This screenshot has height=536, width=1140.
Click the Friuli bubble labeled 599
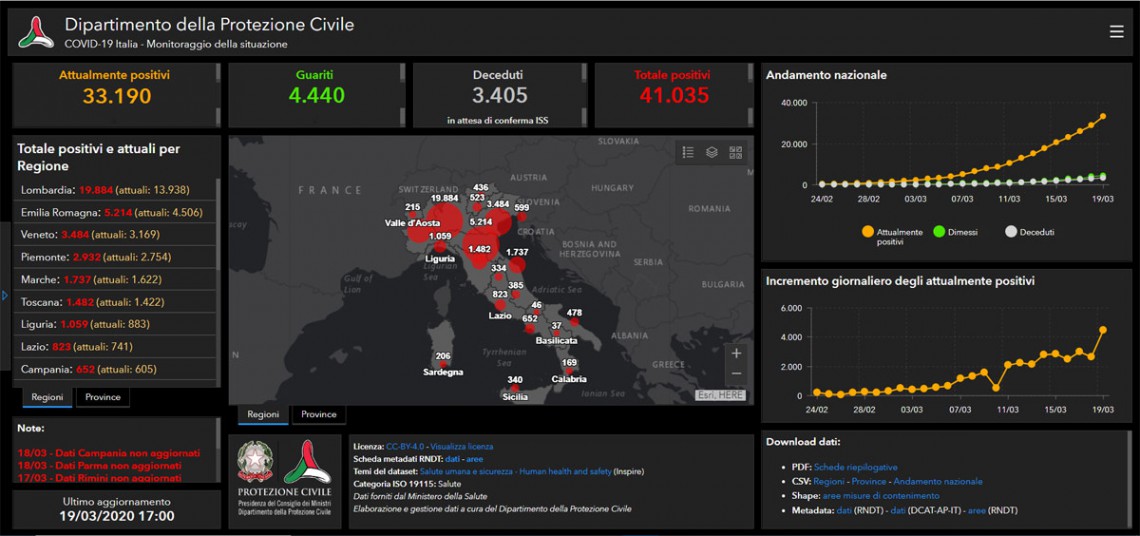click(x=522, y=217)
